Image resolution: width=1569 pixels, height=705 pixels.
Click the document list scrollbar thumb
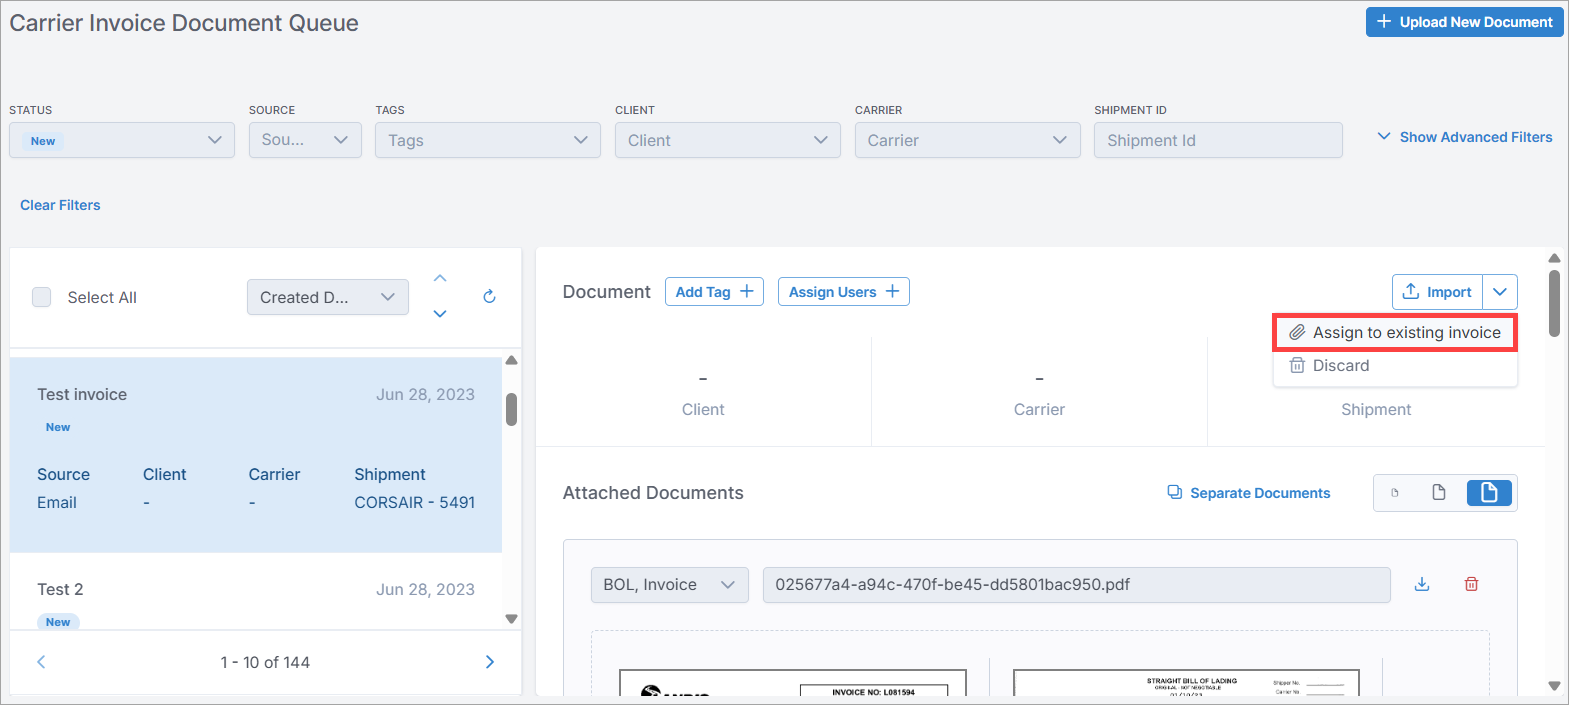click(x=511, y=409)
